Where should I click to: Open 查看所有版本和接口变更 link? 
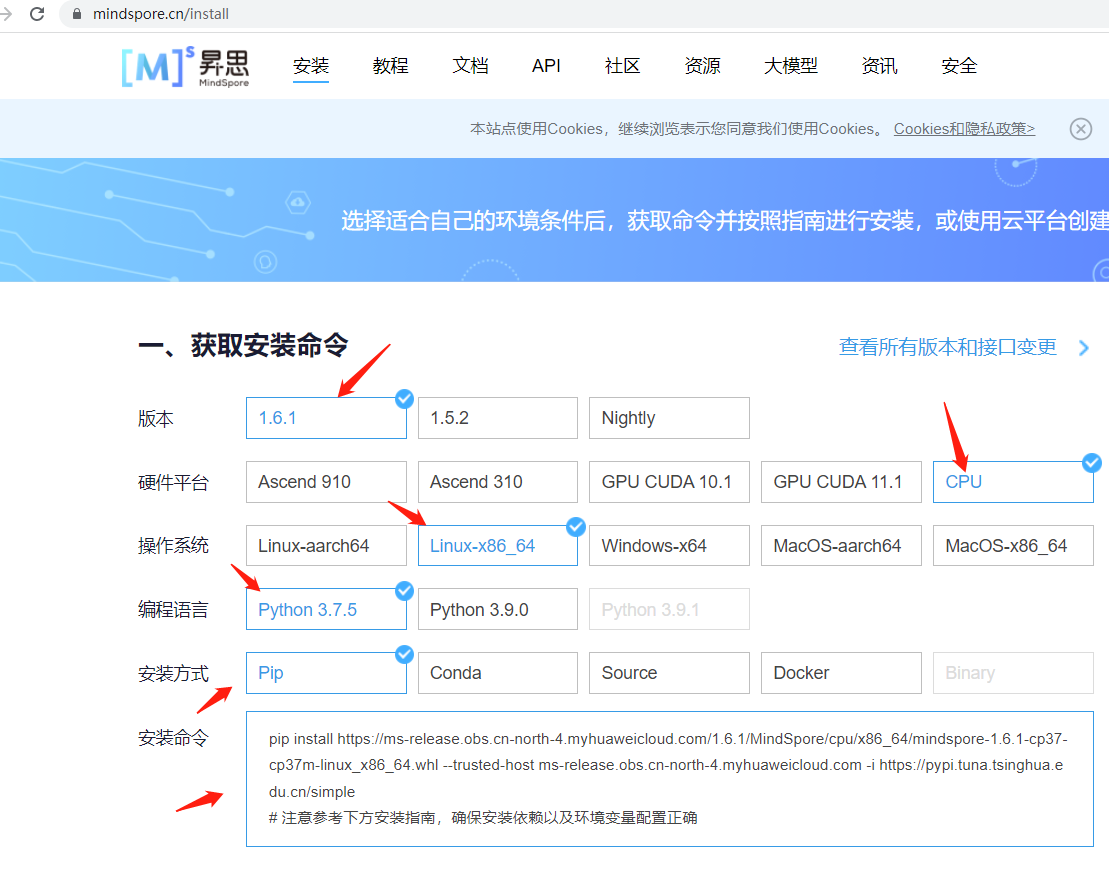click(x=948, y=347)
